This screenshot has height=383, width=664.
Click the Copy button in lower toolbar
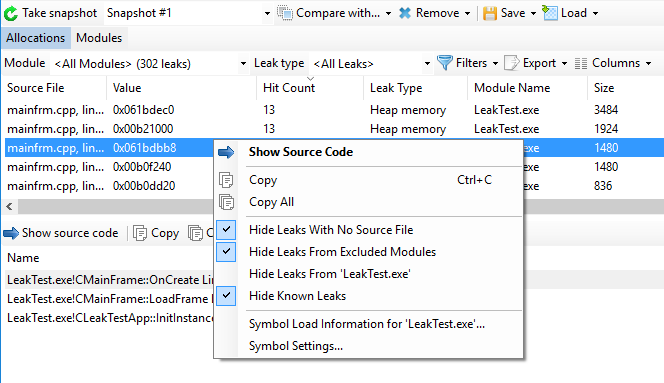[x=156, y=233]
